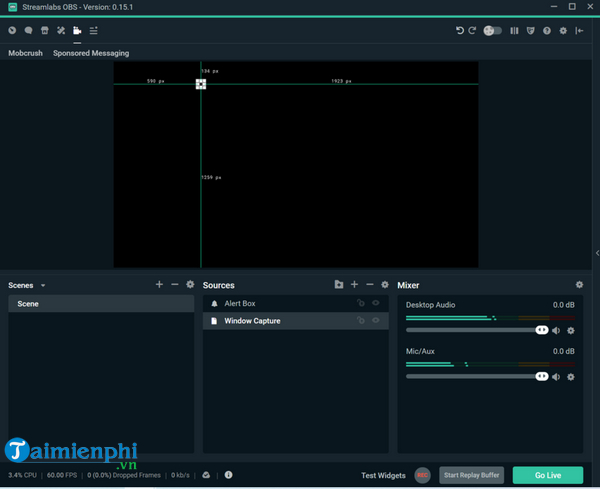
Task: Click the Go Live button
Action: (x=548, y=475)
